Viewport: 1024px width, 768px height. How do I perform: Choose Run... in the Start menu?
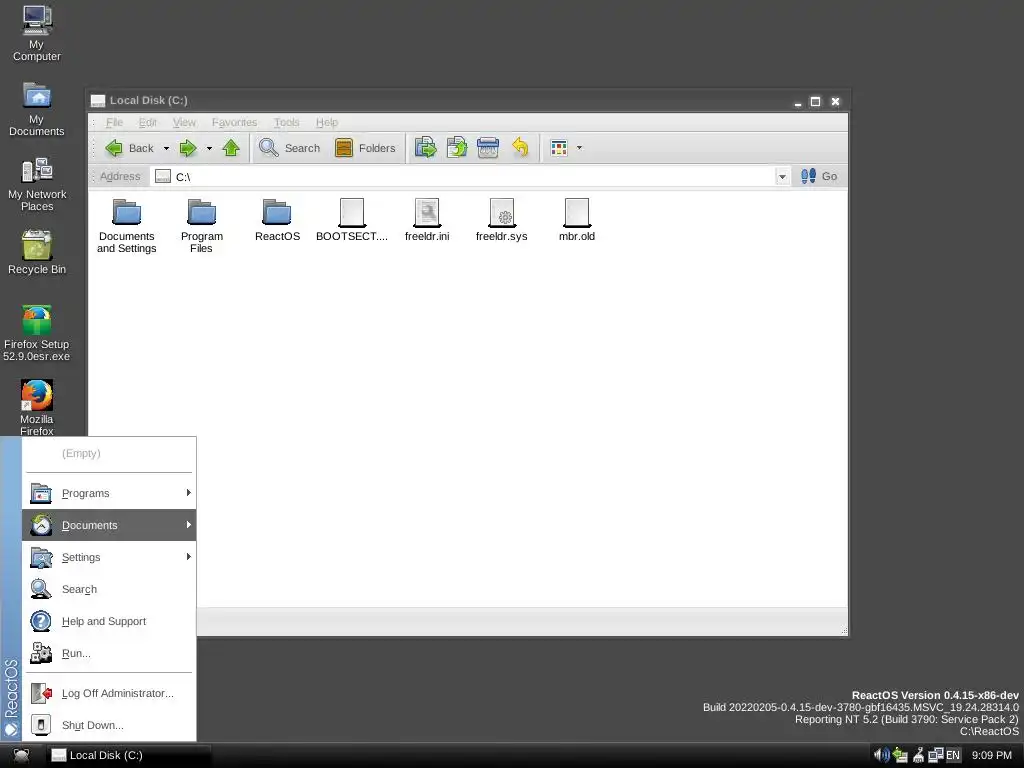pyautogui.click(x=109, y=653)
